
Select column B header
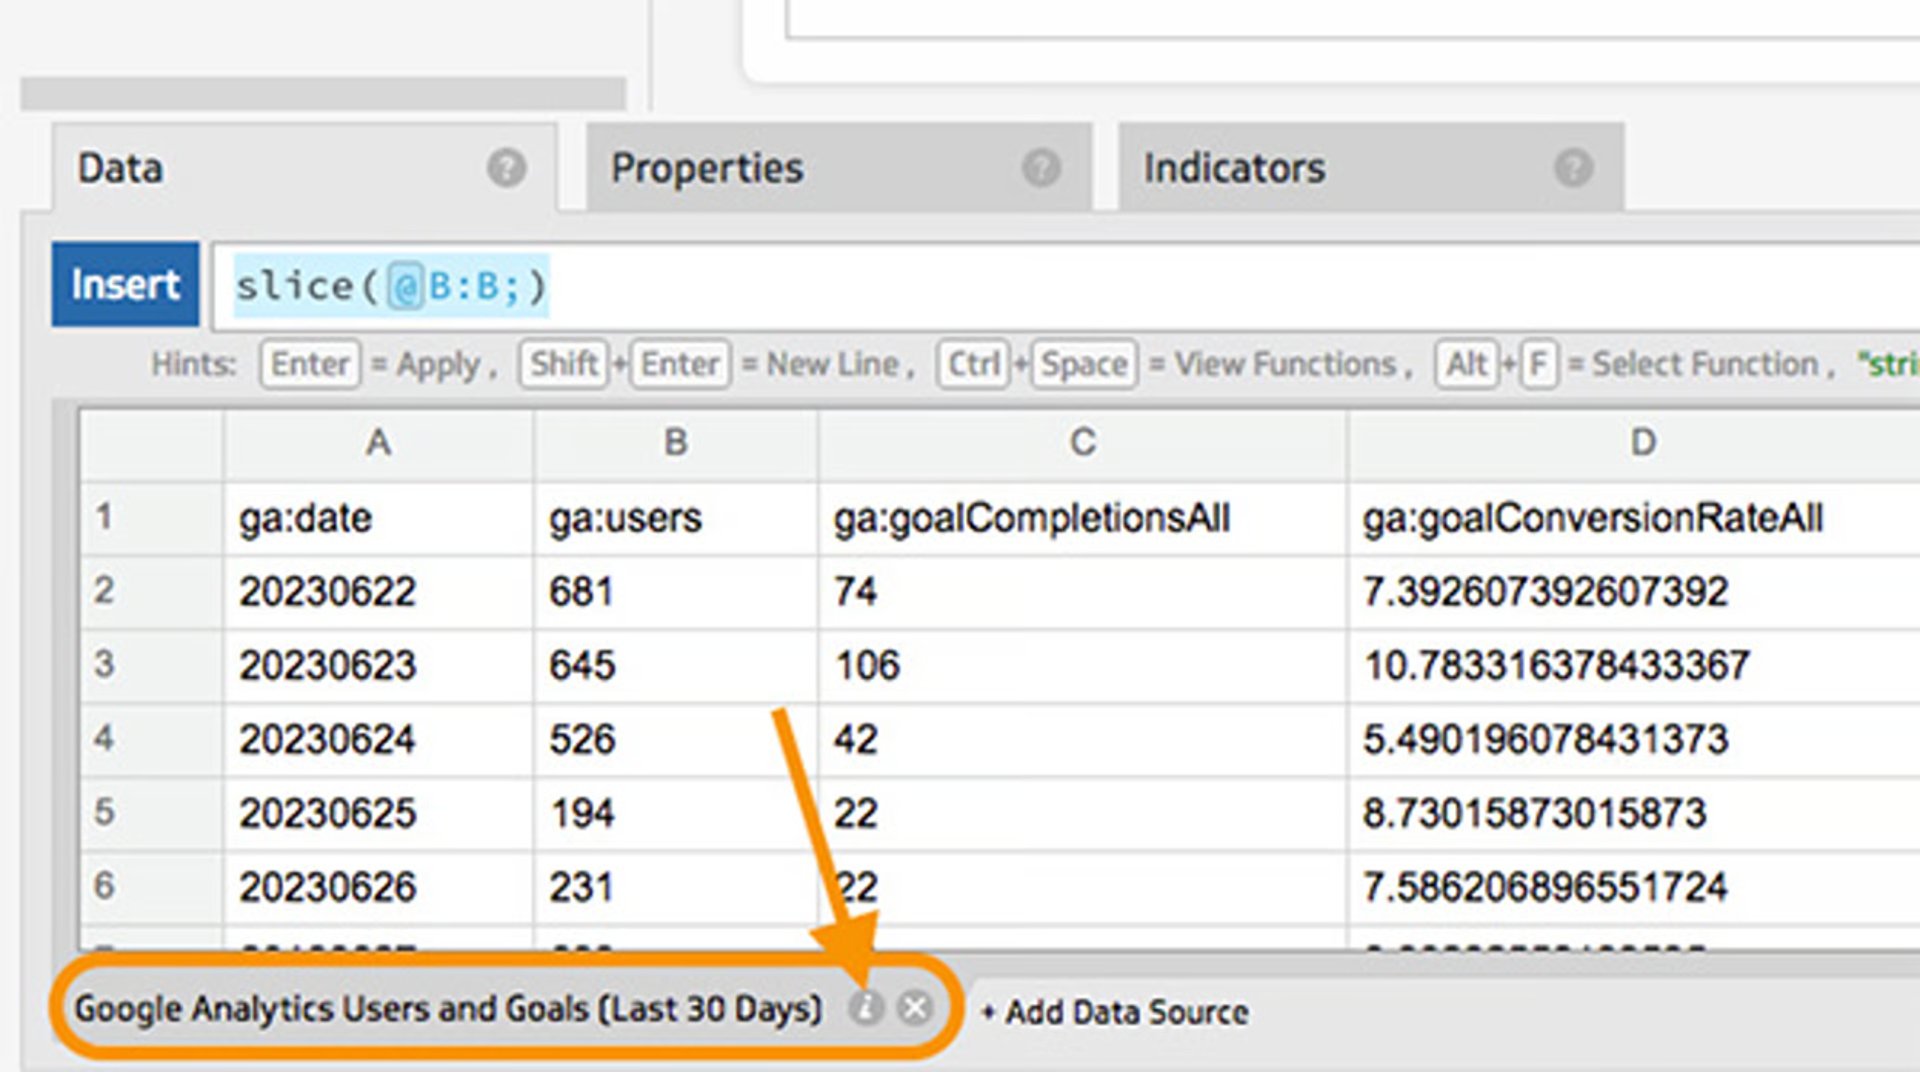[676, 442]
